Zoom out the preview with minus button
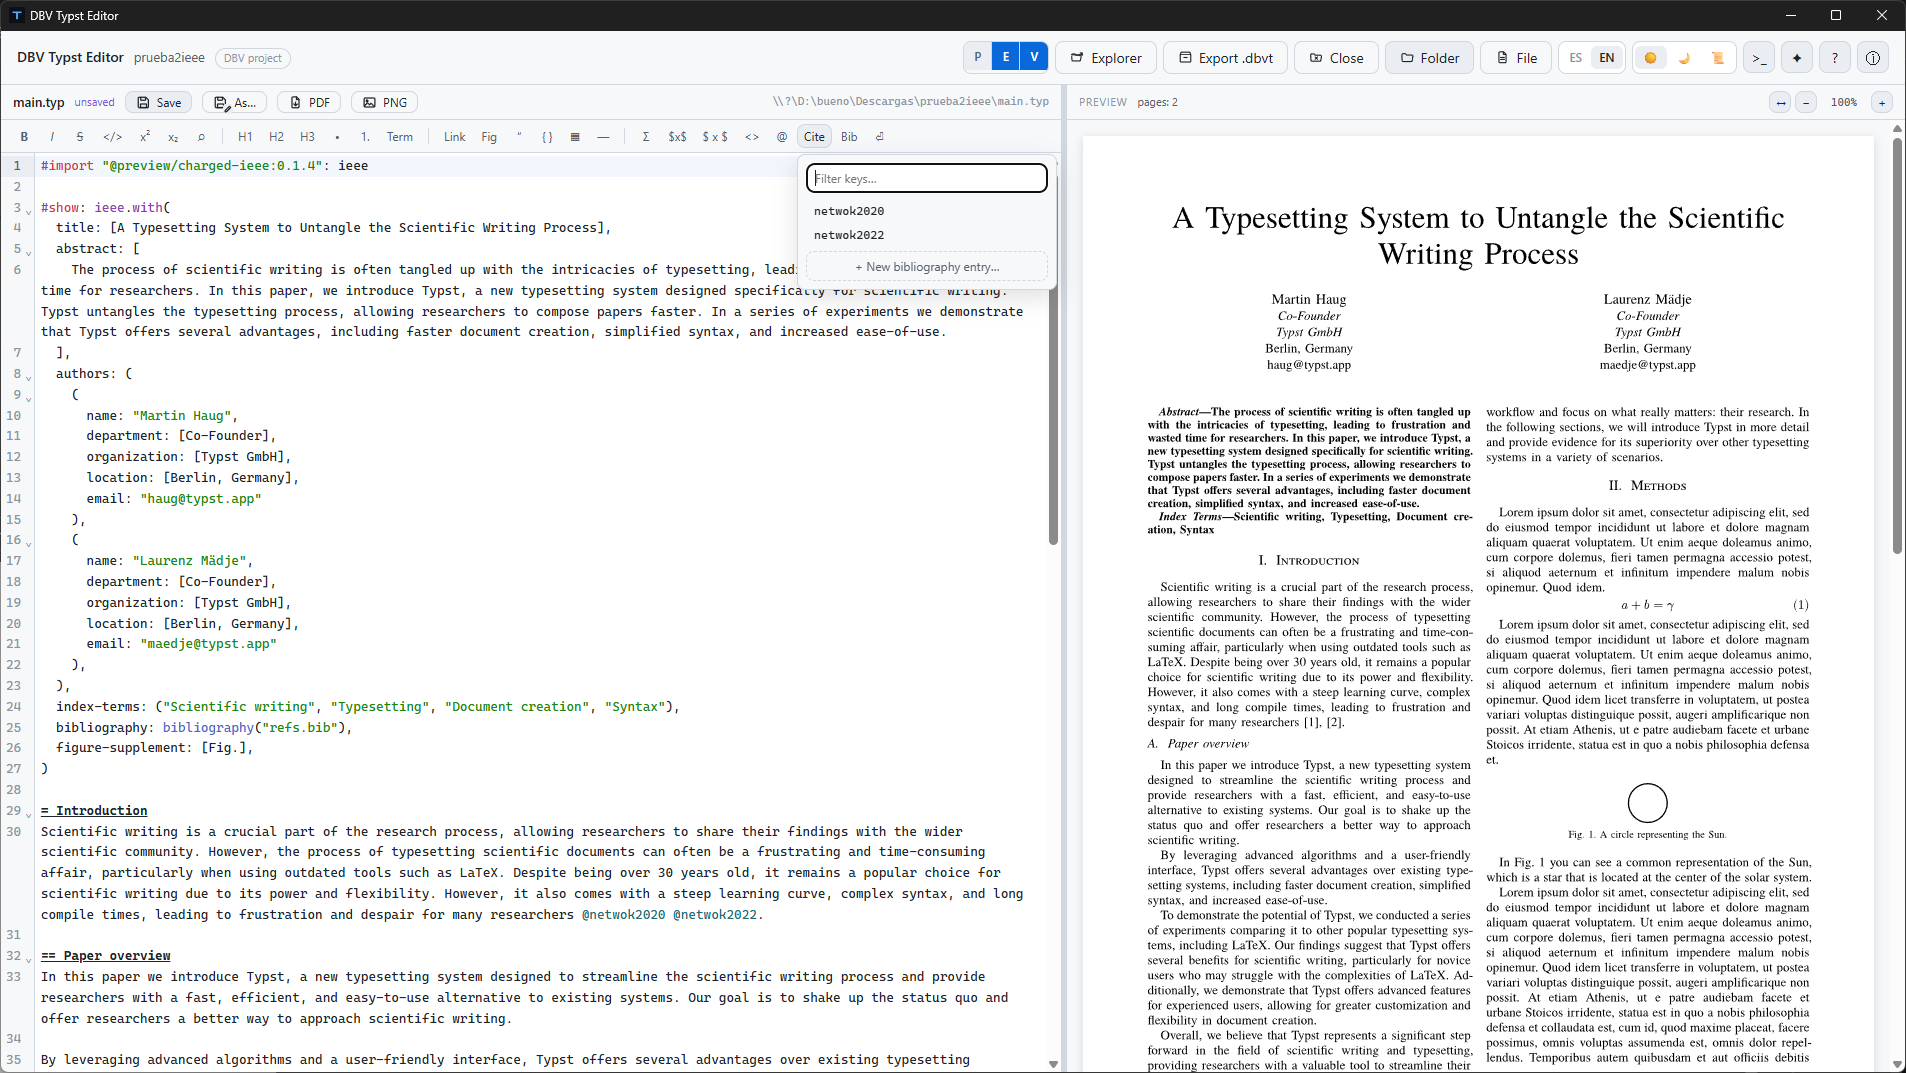Screen dimensions: 1906x1073 pos(1806,102)
